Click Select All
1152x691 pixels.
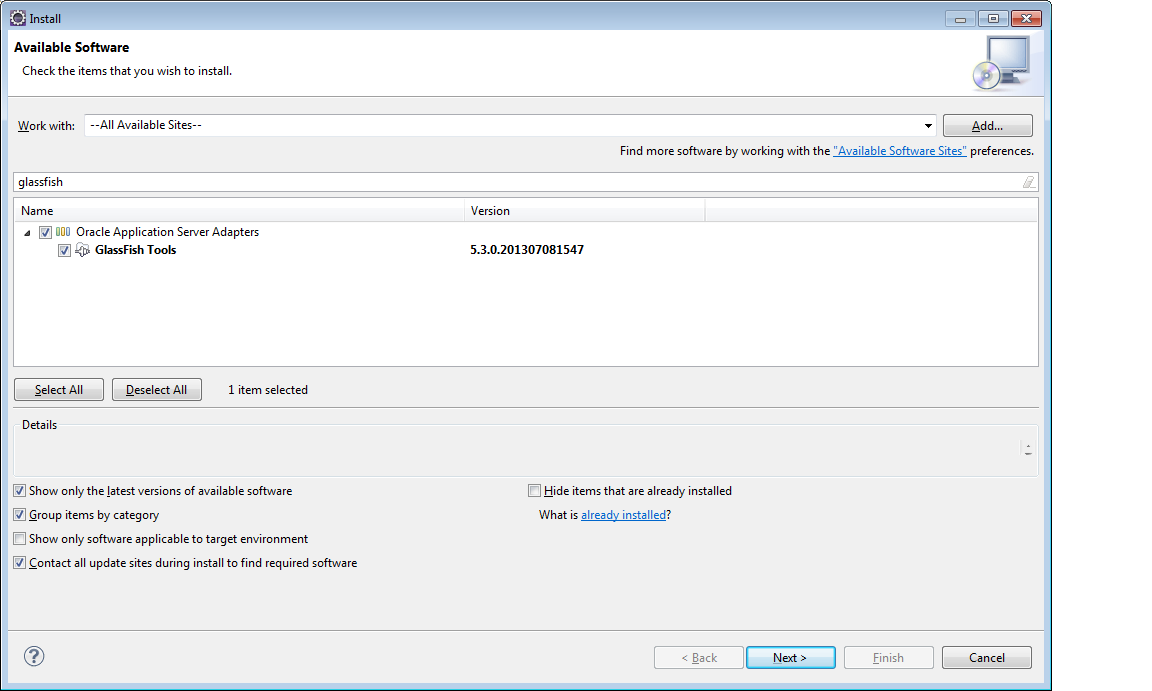pyautogui.click(x=58, y=389)
